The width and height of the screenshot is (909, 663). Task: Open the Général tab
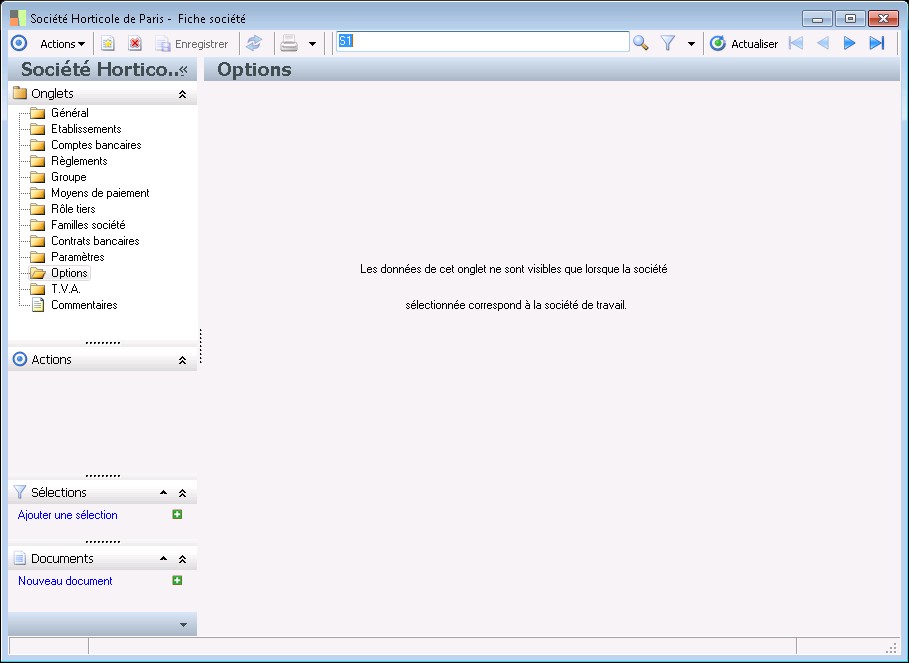[70, 113]
